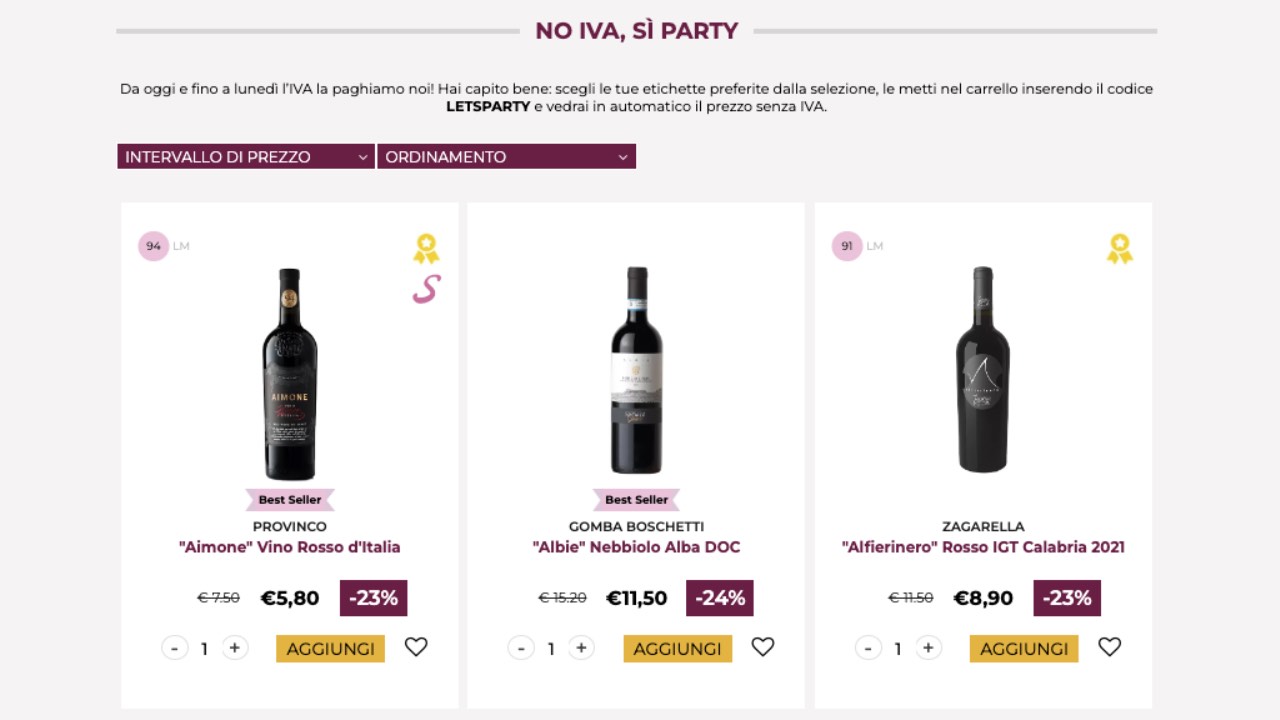Decrease quantity of Albie with the minus button
1280x720 pixels.
pyautogui.click(x=520, y=647)
